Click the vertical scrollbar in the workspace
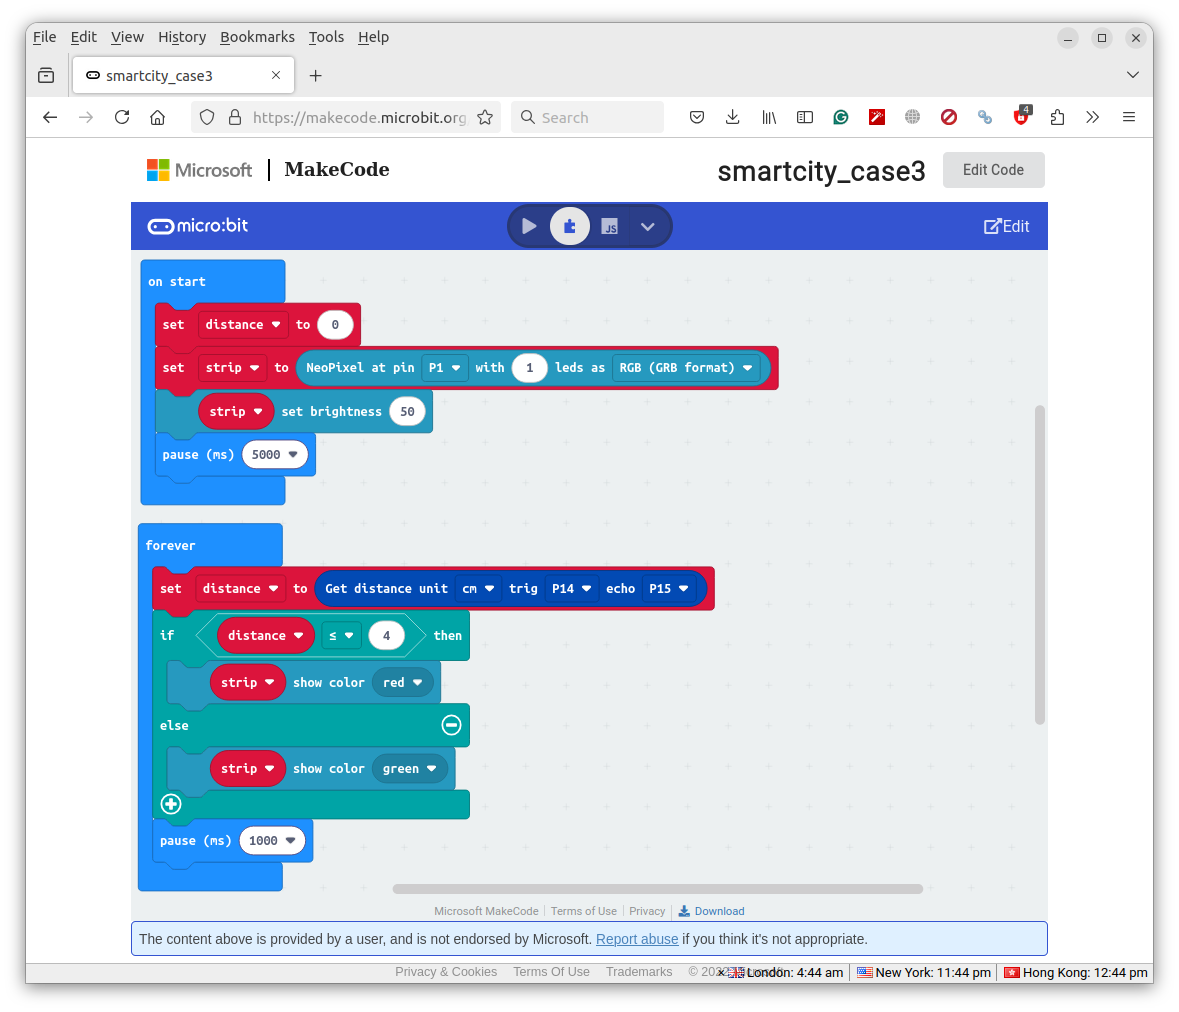The image size is (1179, 1012). (x=1040, y=565)
